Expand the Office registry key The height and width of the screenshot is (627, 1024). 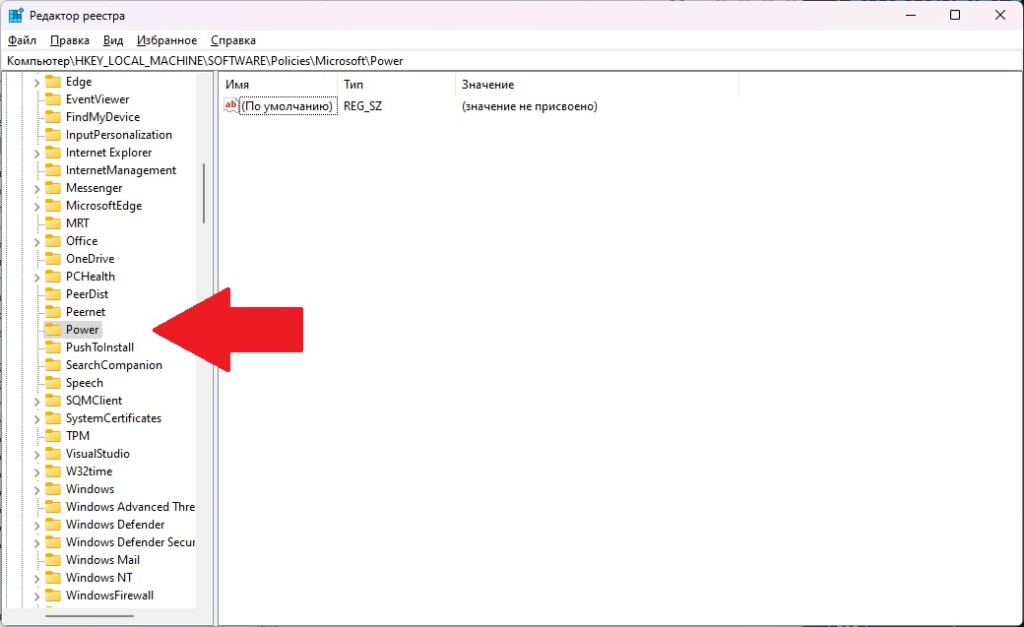coord(37,241)
